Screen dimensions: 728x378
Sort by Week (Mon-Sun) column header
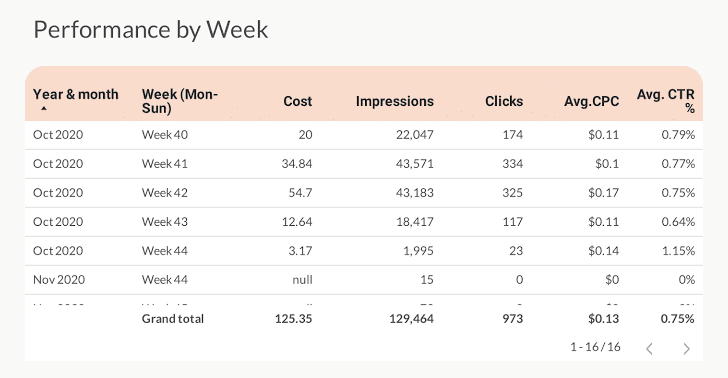pyautogui.click(x=180, y=101)
